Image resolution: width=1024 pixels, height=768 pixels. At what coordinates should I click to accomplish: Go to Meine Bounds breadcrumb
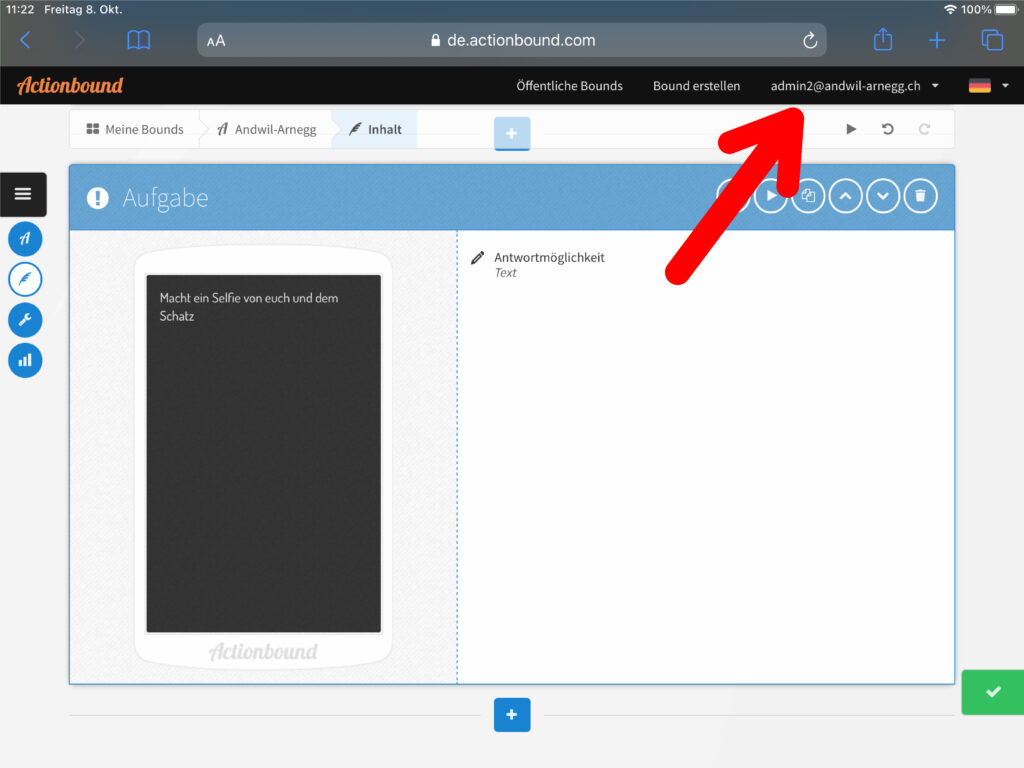135,129
